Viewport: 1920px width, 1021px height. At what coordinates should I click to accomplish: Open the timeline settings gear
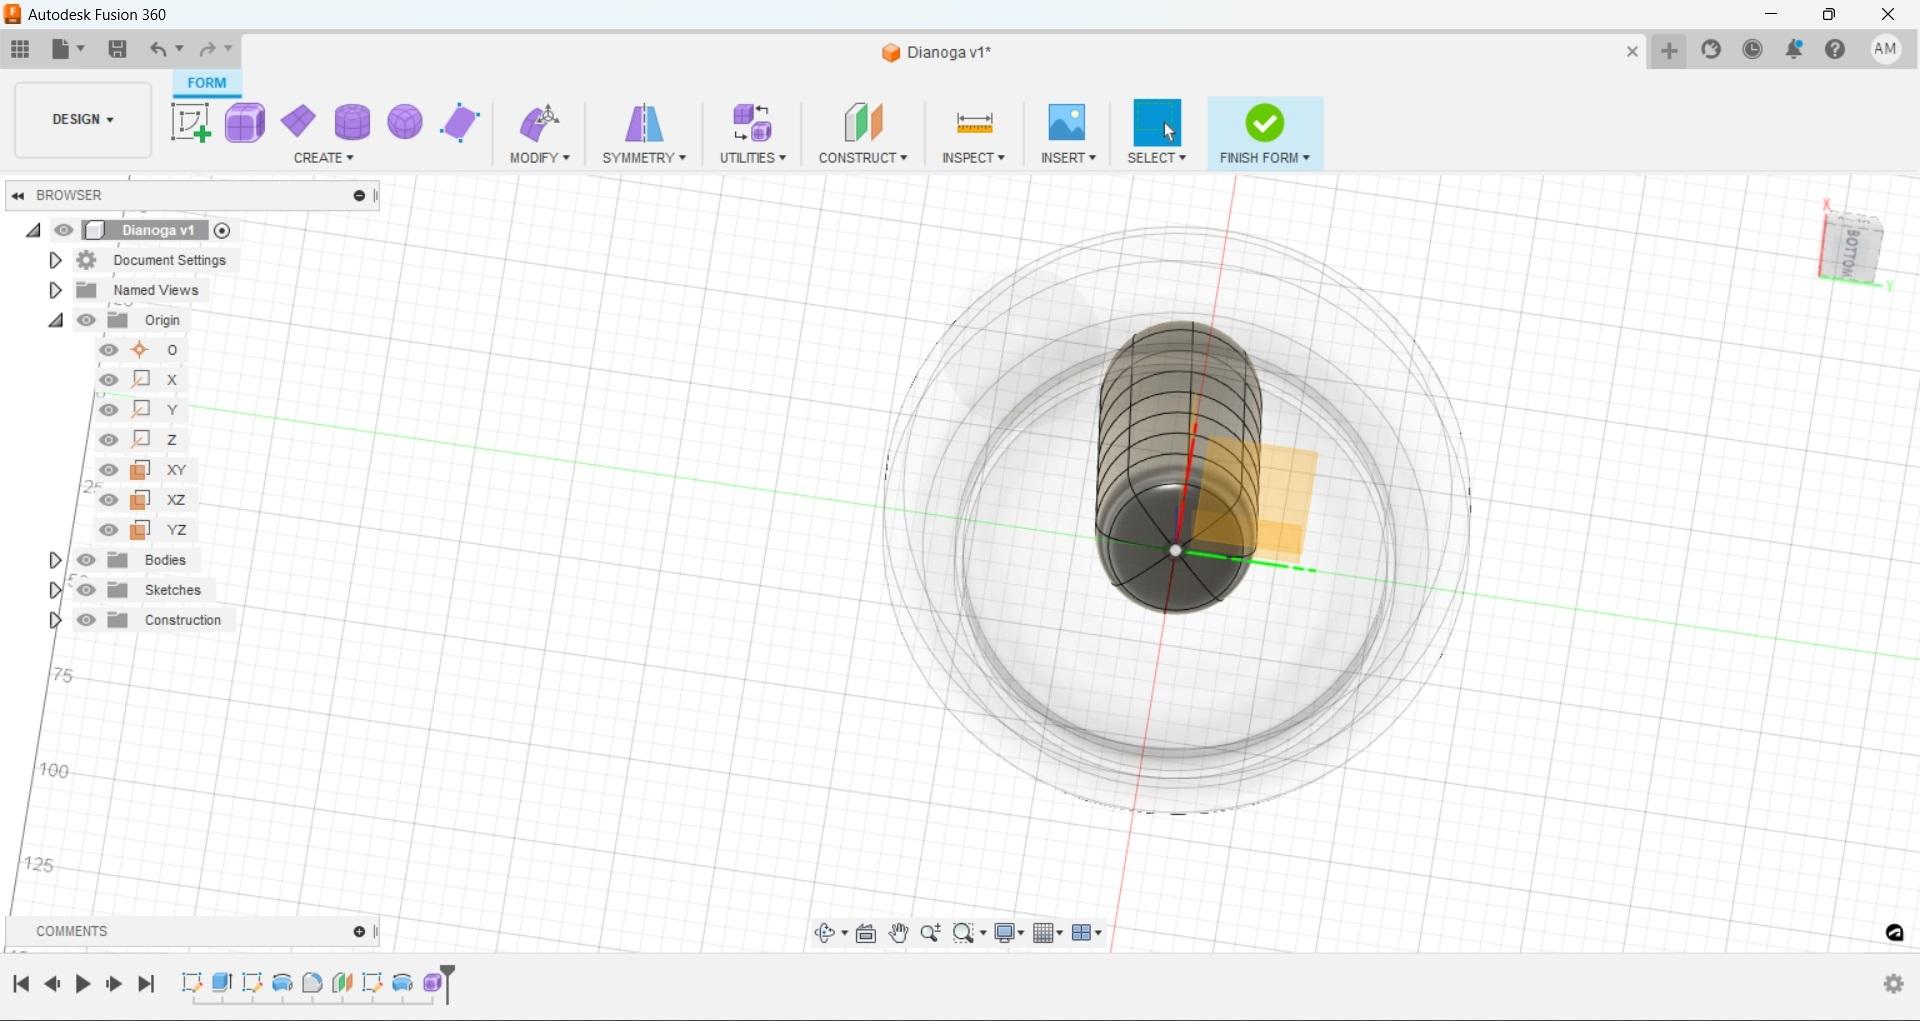[x=1894, y=984]
